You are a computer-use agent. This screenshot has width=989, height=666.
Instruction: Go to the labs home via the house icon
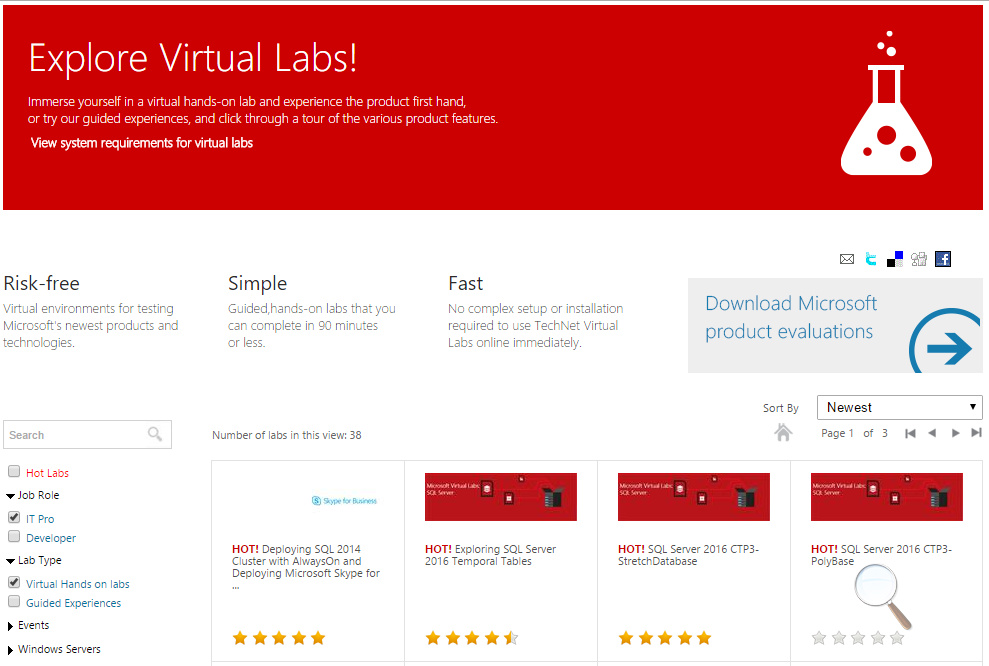[x=783, y=433]
